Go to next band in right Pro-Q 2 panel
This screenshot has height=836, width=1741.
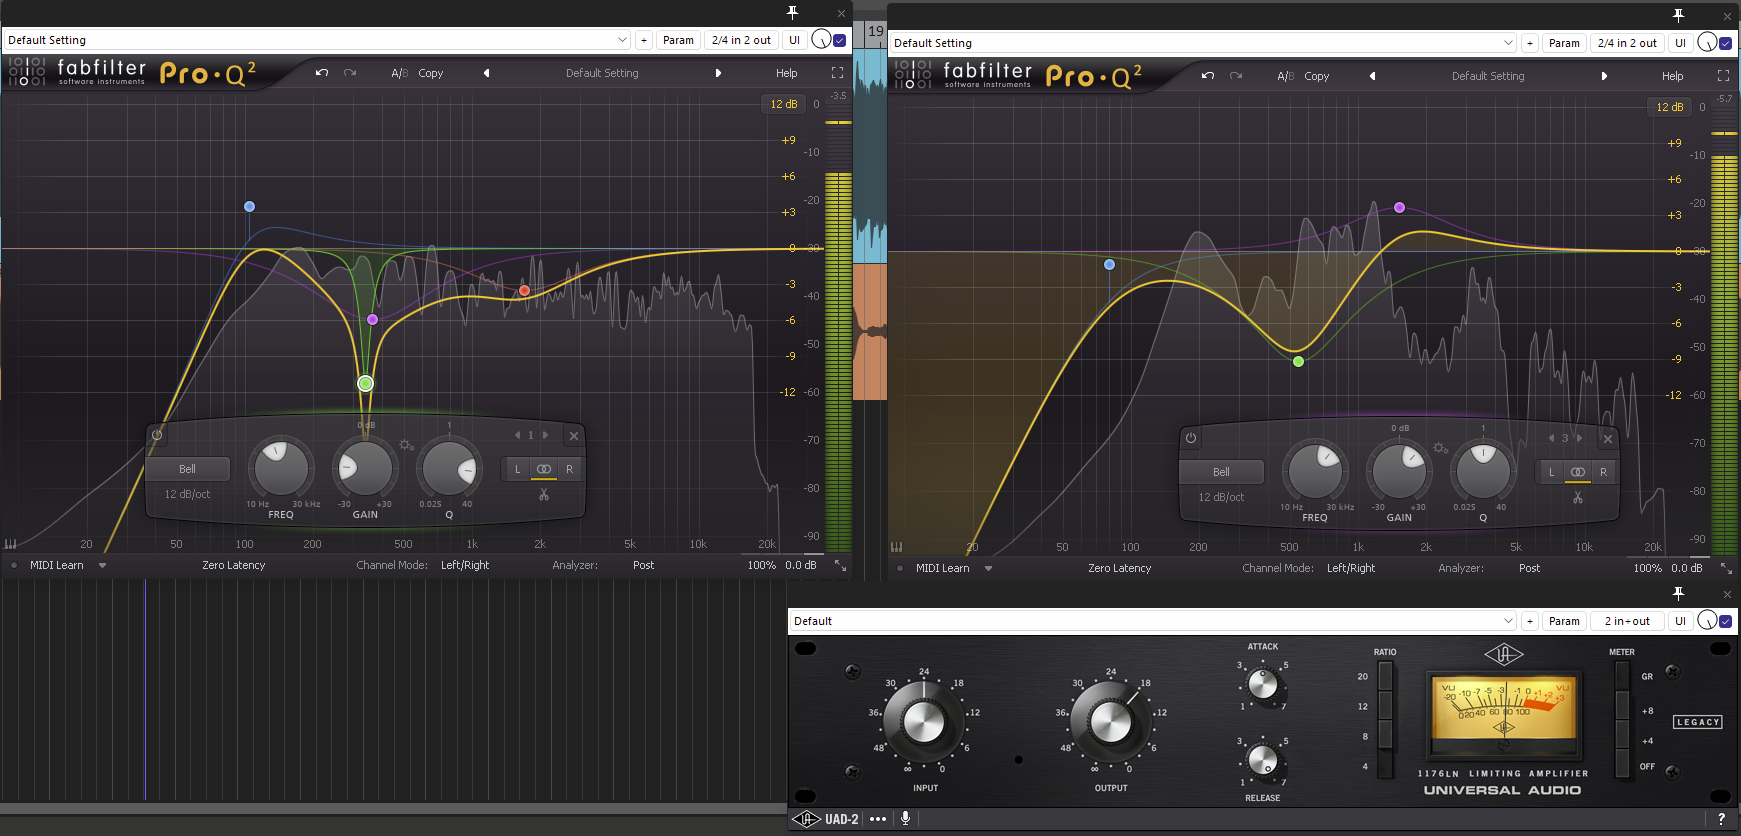coord(1580,438)
